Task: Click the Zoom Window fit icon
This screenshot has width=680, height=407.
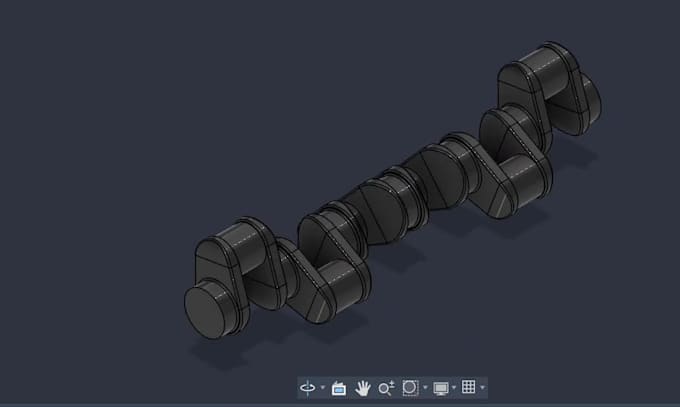Action: click(x=410, y=387)
